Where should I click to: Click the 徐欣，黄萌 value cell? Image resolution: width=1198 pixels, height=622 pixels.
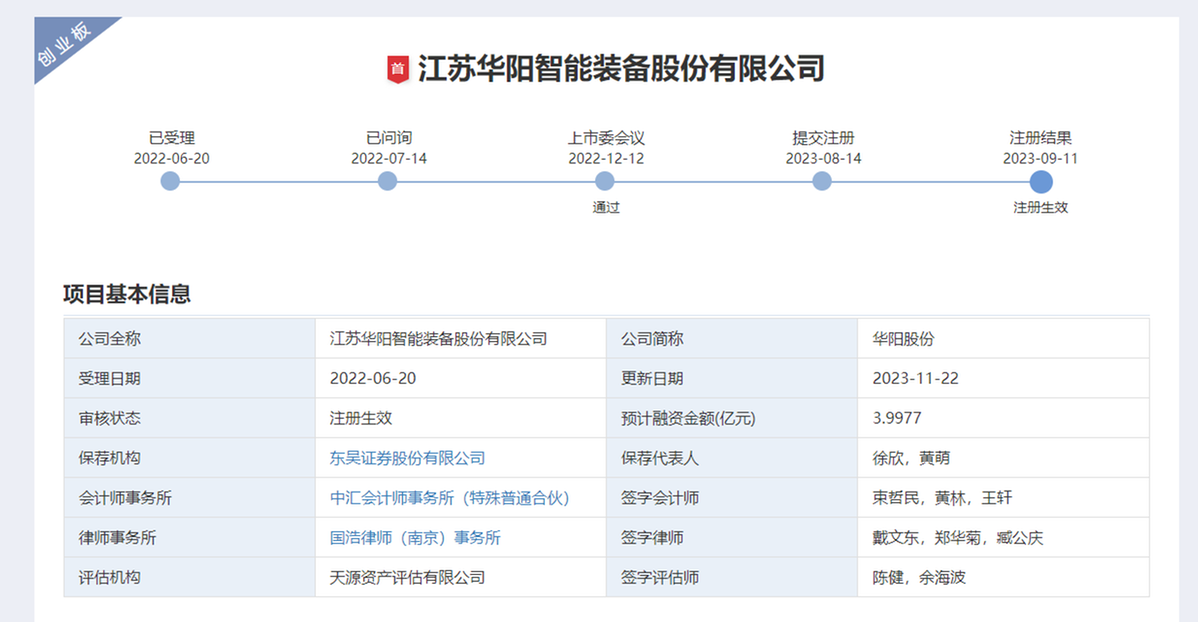(x=1003, y=458)
